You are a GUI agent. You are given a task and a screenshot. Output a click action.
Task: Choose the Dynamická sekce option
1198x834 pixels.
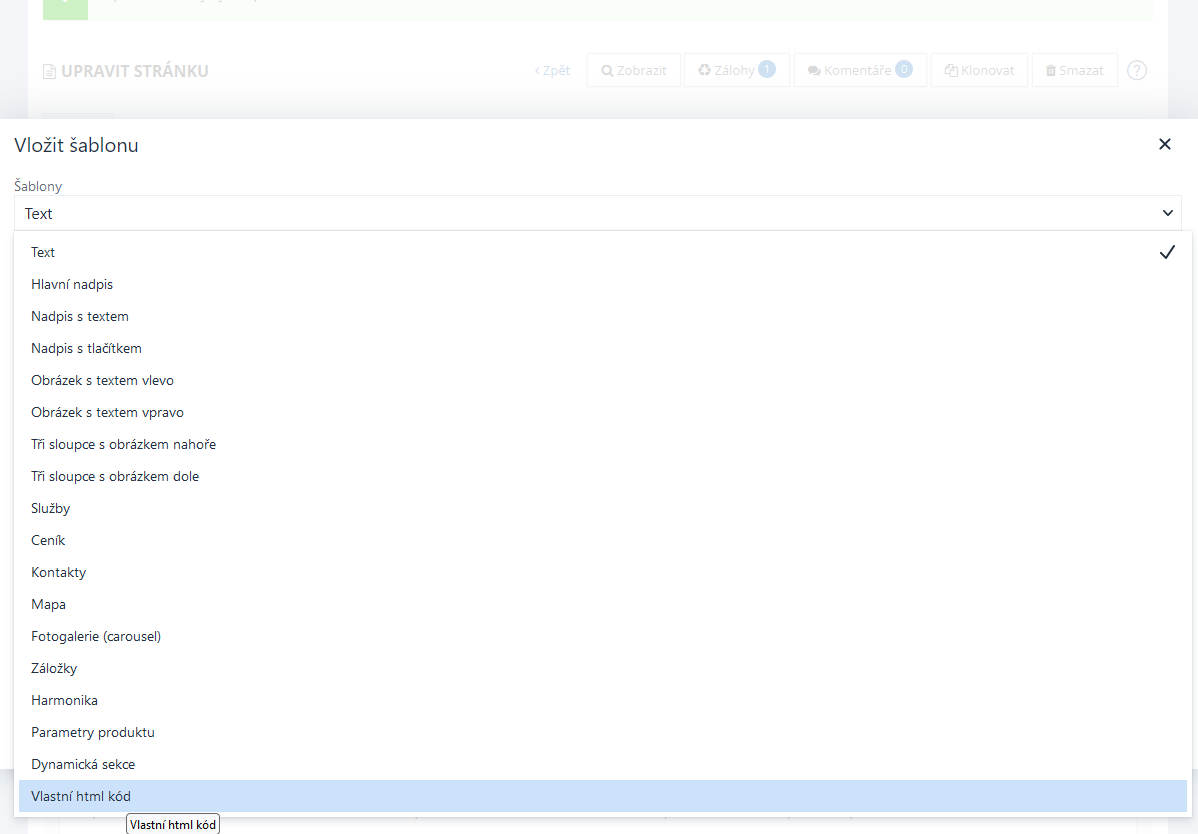(83, 764)
